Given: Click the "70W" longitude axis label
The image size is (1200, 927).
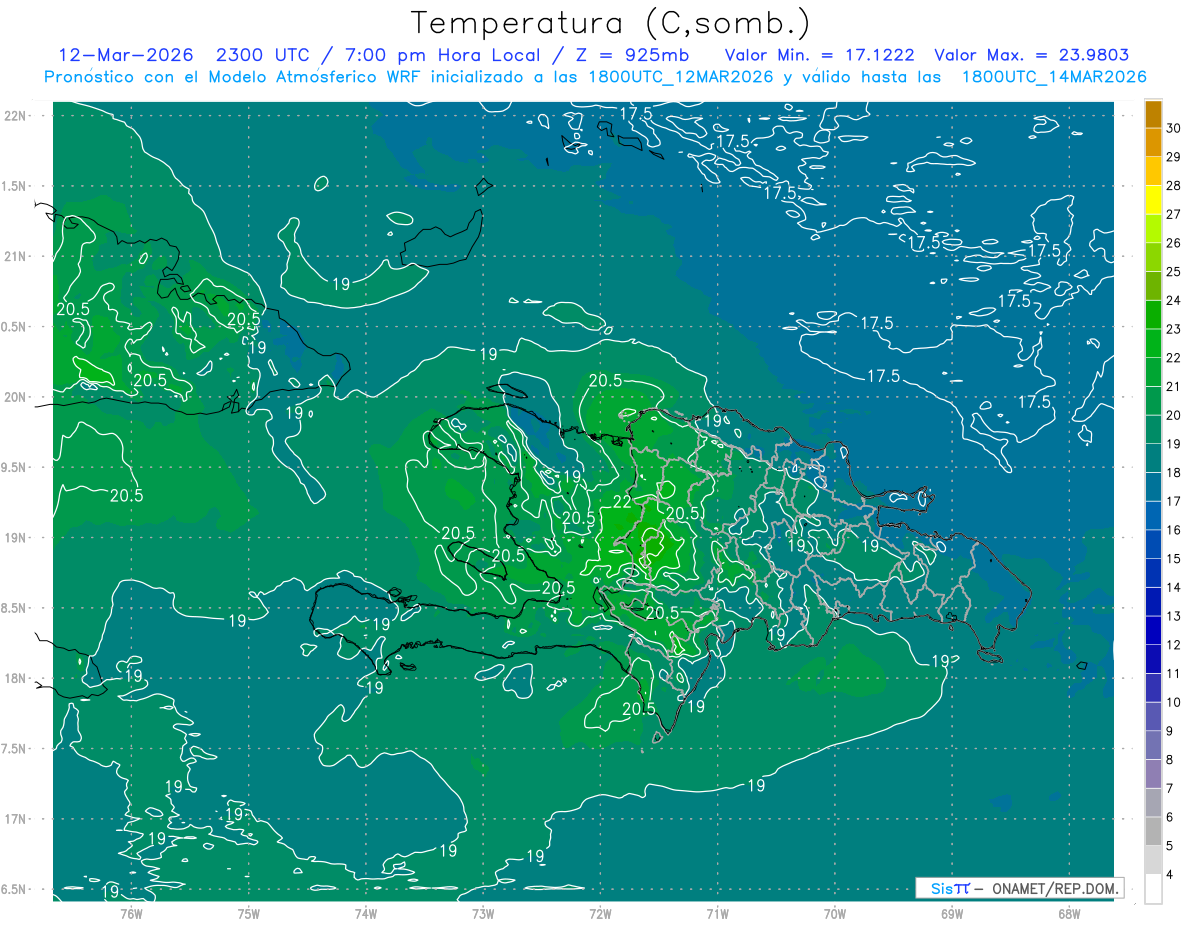Looking at the screenshot, I should (x=835, y=913).
